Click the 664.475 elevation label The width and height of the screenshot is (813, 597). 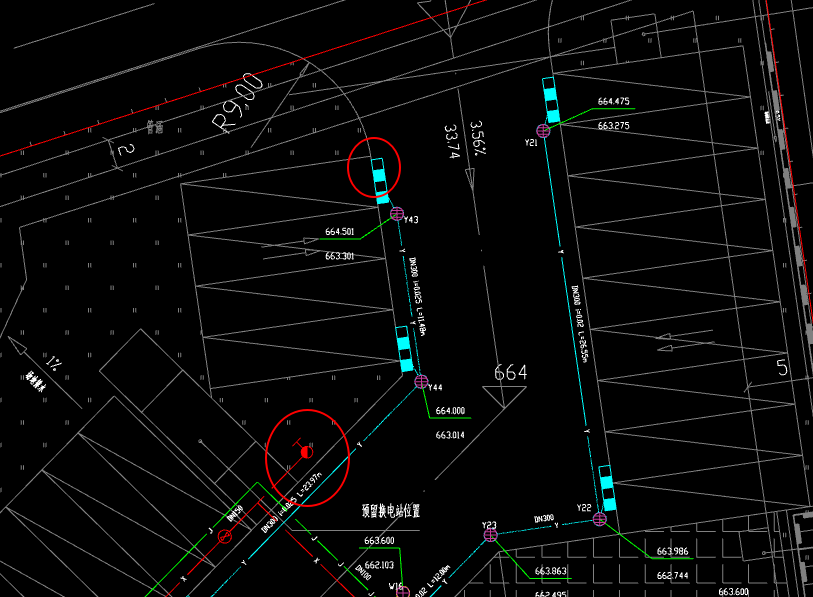click(613, 102)
